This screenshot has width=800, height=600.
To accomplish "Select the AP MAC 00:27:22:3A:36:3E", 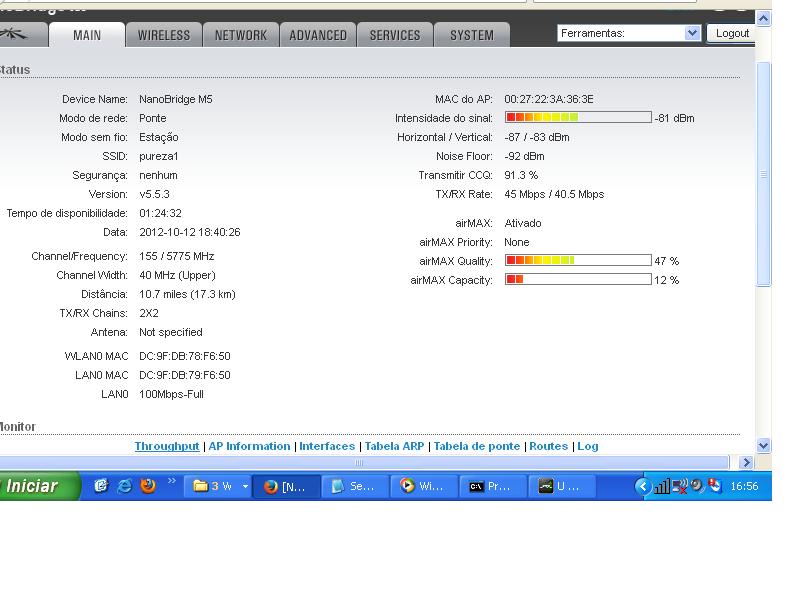I will pyautogui.click(x=549, y=99).
